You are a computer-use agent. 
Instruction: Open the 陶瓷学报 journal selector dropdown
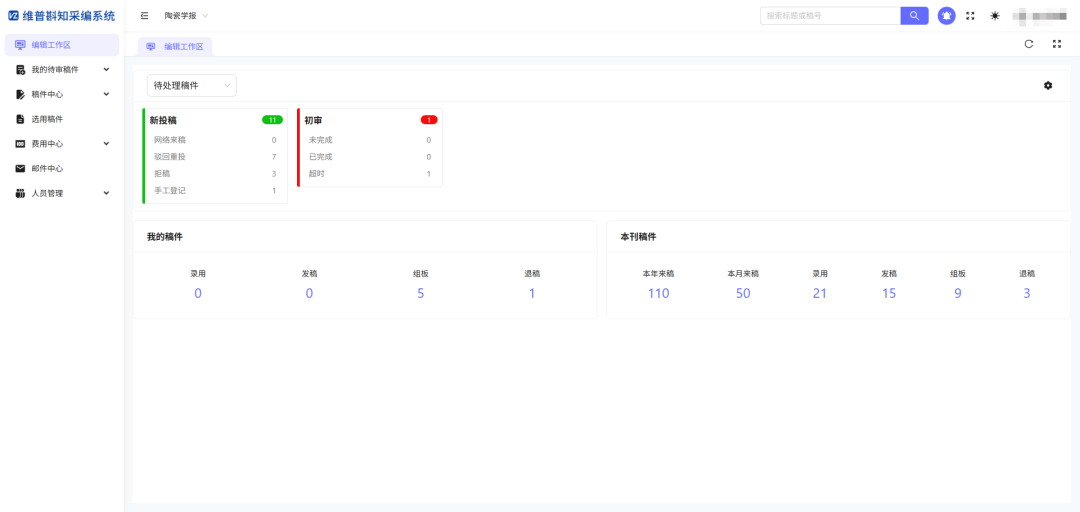[x=186, y=15]
